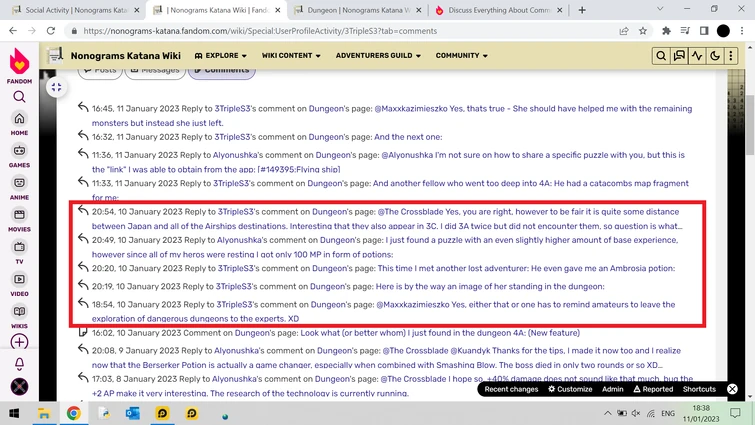
Task: Open the wiki Discuss icon
Action: click(x=679, y=56)
